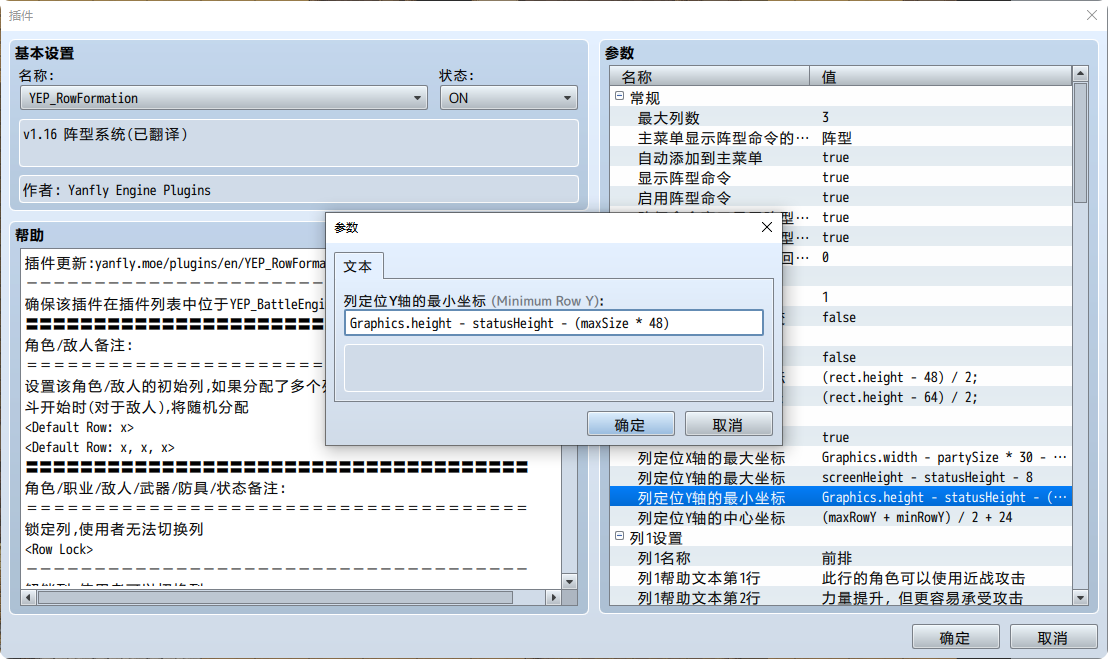This screenshot has height=659, width=1108.
Task: Select 列定位X轴的最大坐标 row
Action: coord(841,458)
